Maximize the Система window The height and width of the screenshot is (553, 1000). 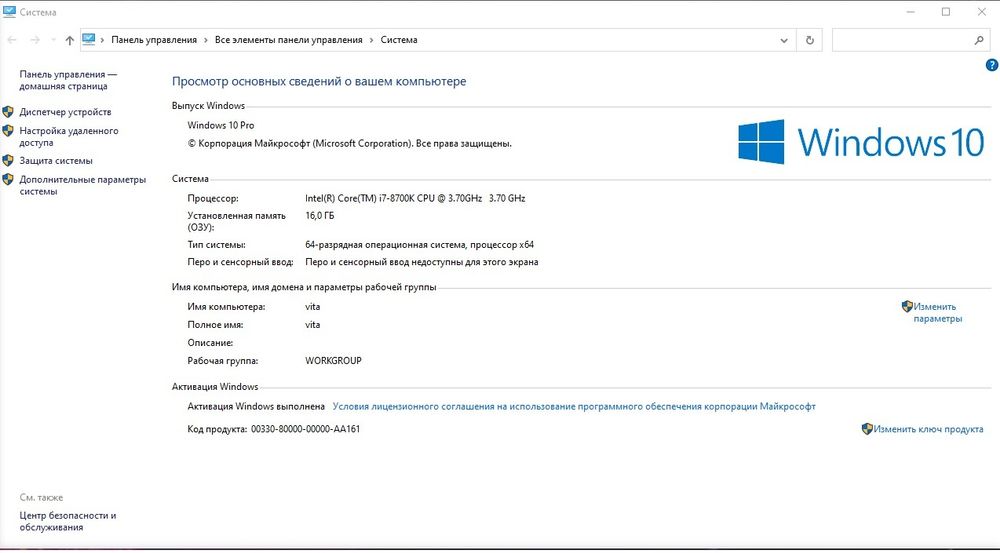(x=946, y=11)
